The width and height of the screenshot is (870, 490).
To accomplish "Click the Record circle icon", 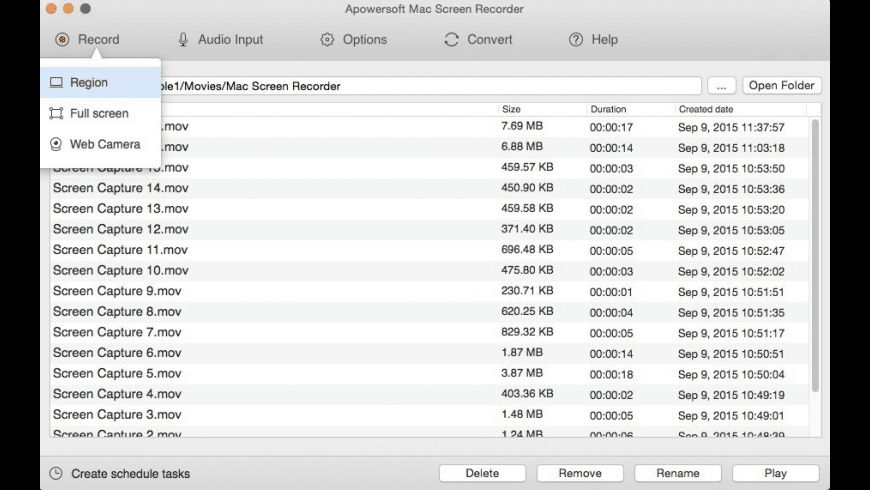I will 62,39.
